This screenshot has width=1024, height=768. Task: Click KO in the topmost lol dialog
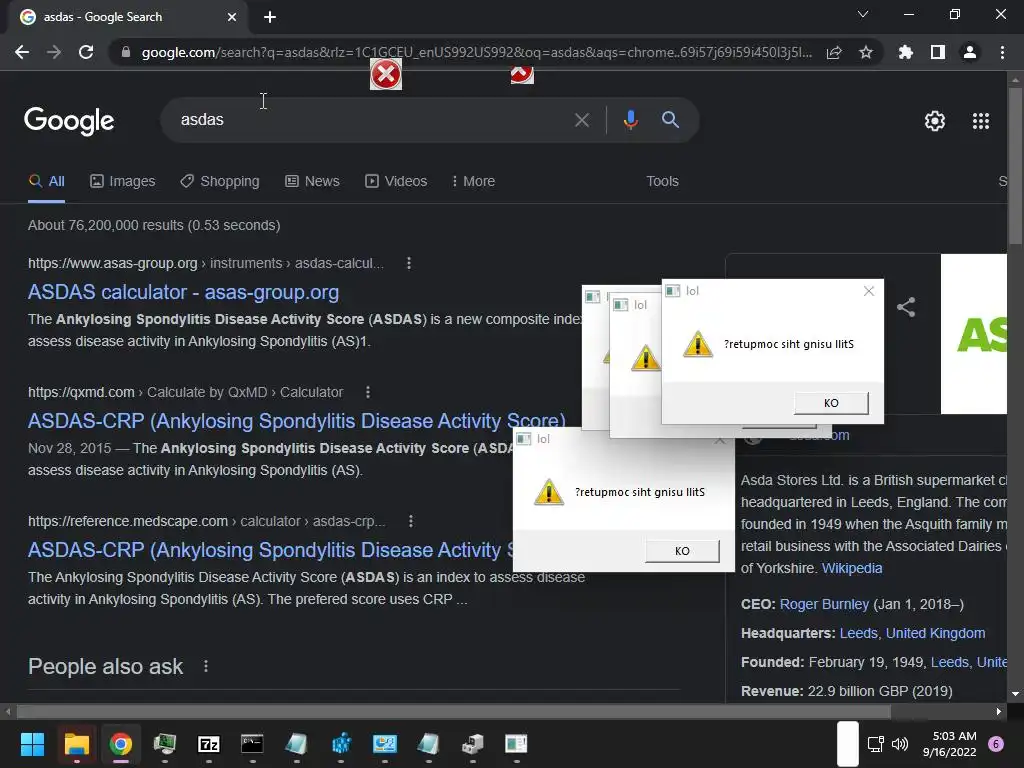click(x=831, y=403)
